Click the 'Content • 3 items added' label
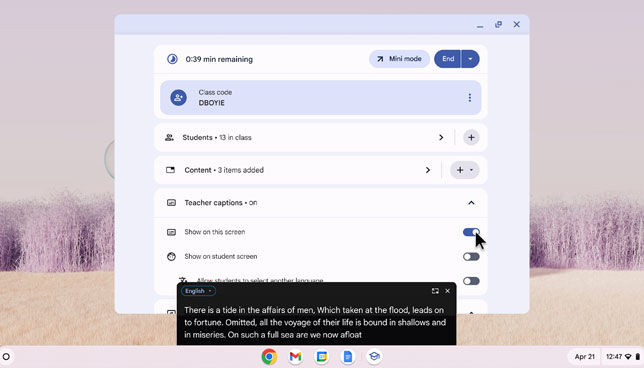Viewport: 644px width, 368px height. [x=224, y=170]
